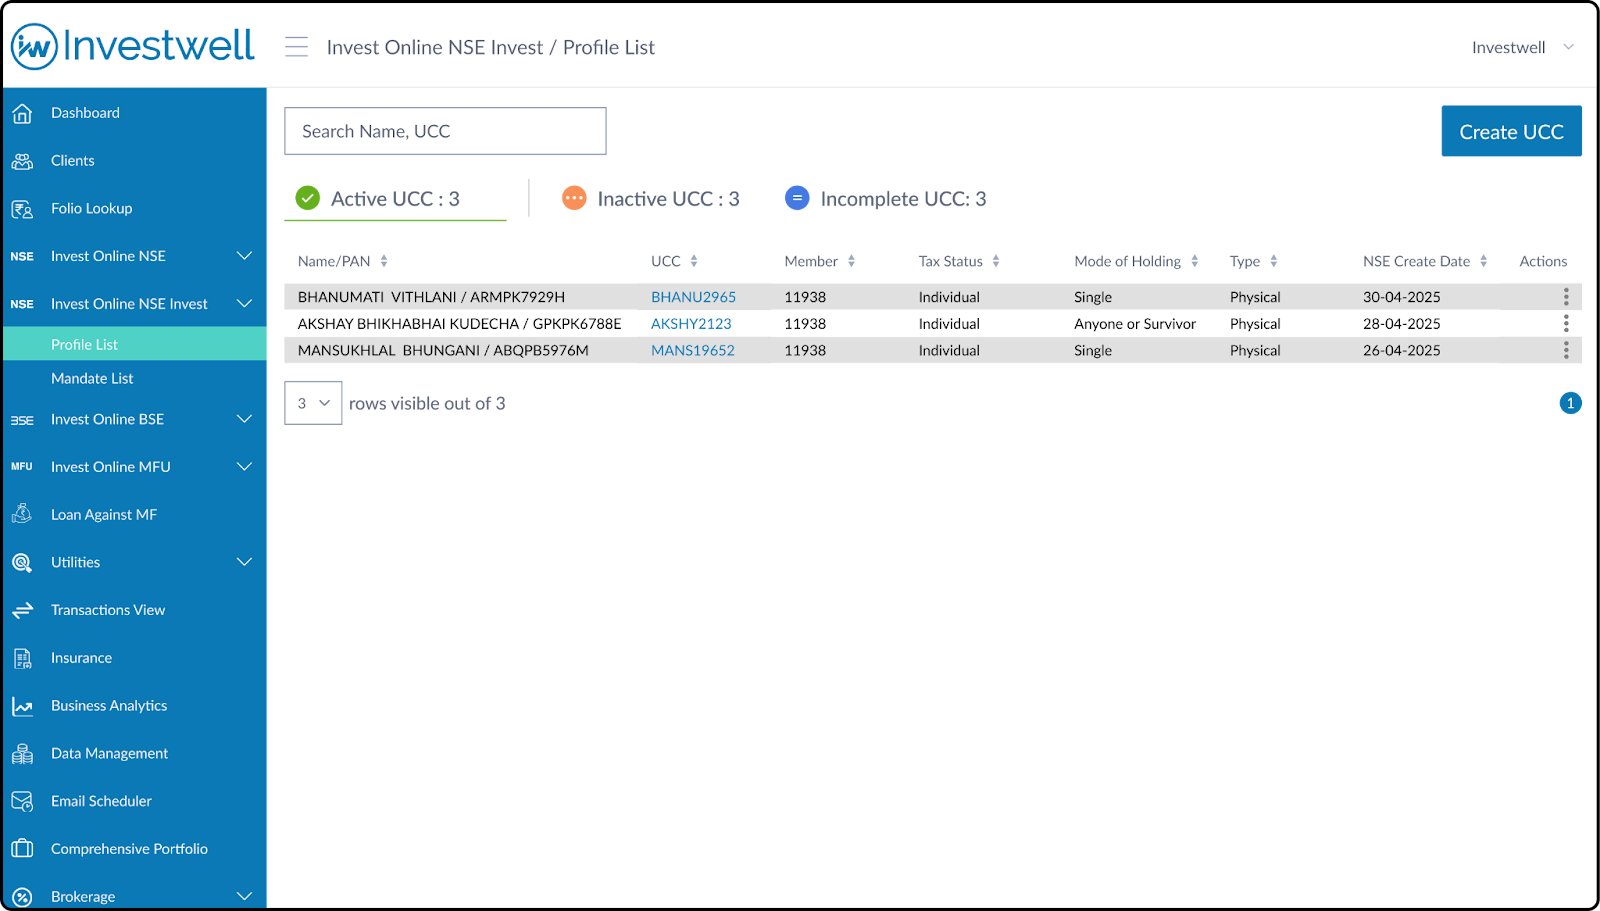Sort by Type column arrows
This screenshot has height=911, width=1600.
click(x=1273, y=261)
